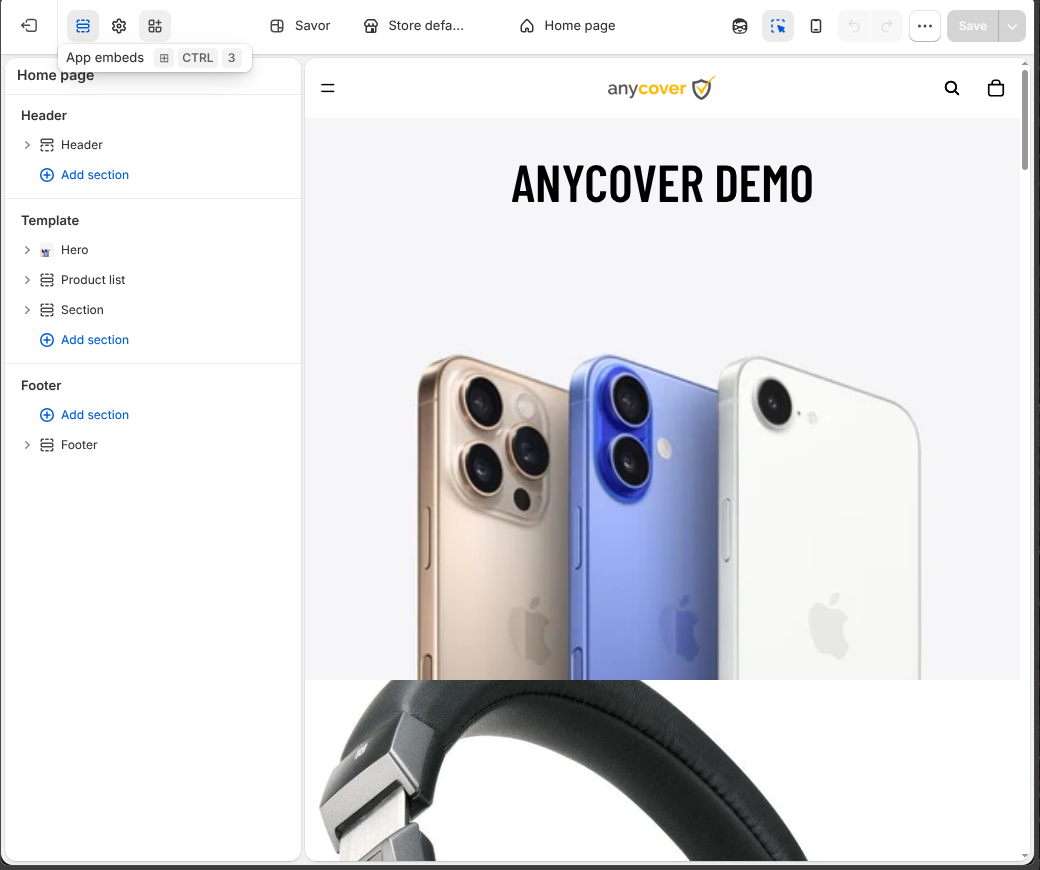The height and width of the screenshot is (870, 1040).
Task: Select the Section row under Template
Action: 153,310
